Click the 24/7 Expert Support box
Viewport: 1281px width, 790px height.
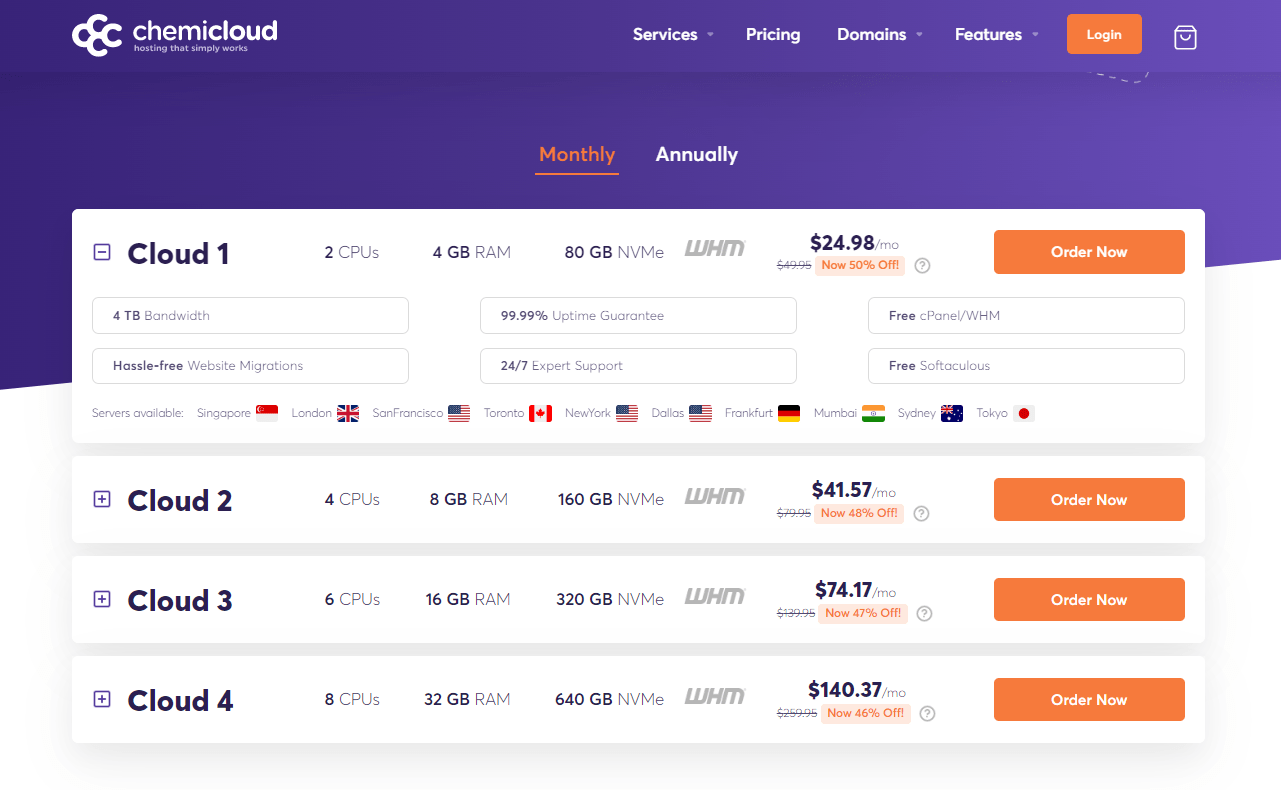(x=638, y=366)
